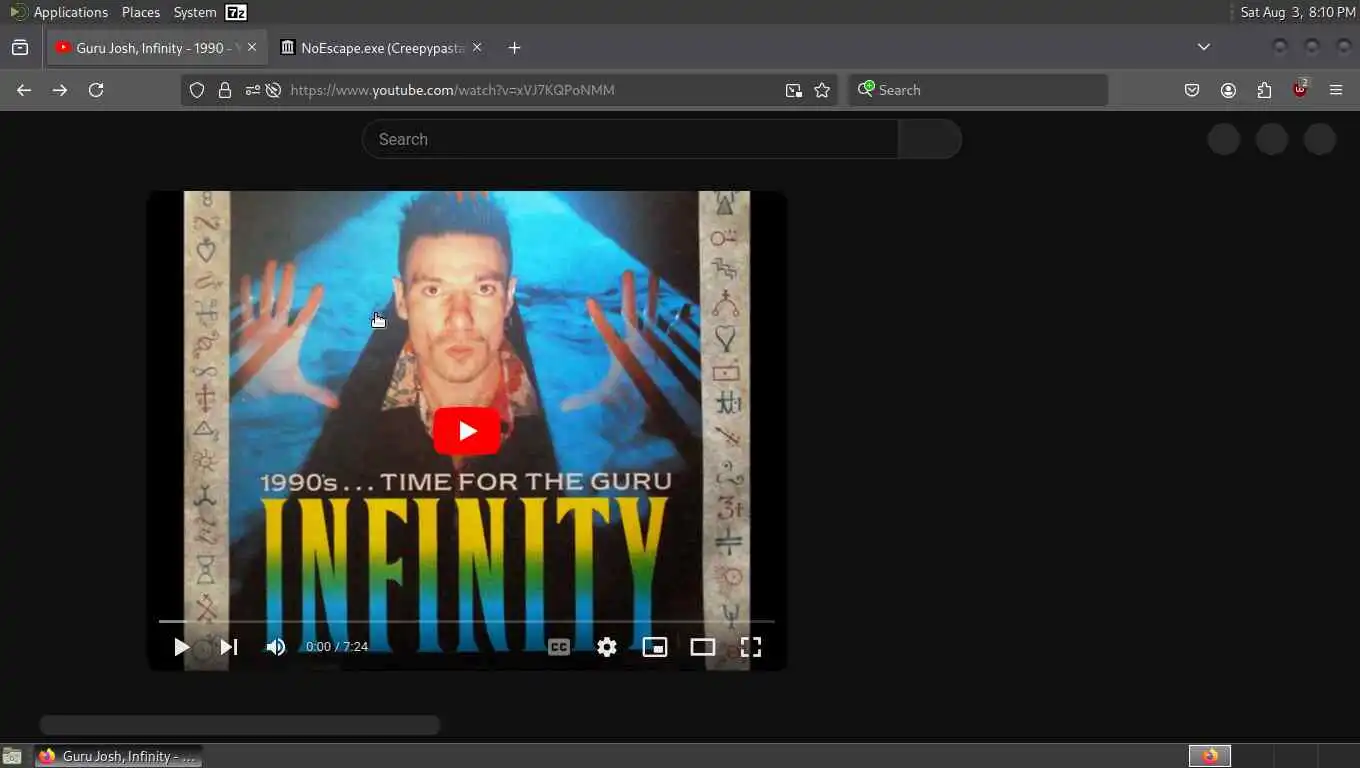Viewport: 1360px width, 768px height.
Task: Click the show desktop icon in bottom panel
Action: (12, 756)
